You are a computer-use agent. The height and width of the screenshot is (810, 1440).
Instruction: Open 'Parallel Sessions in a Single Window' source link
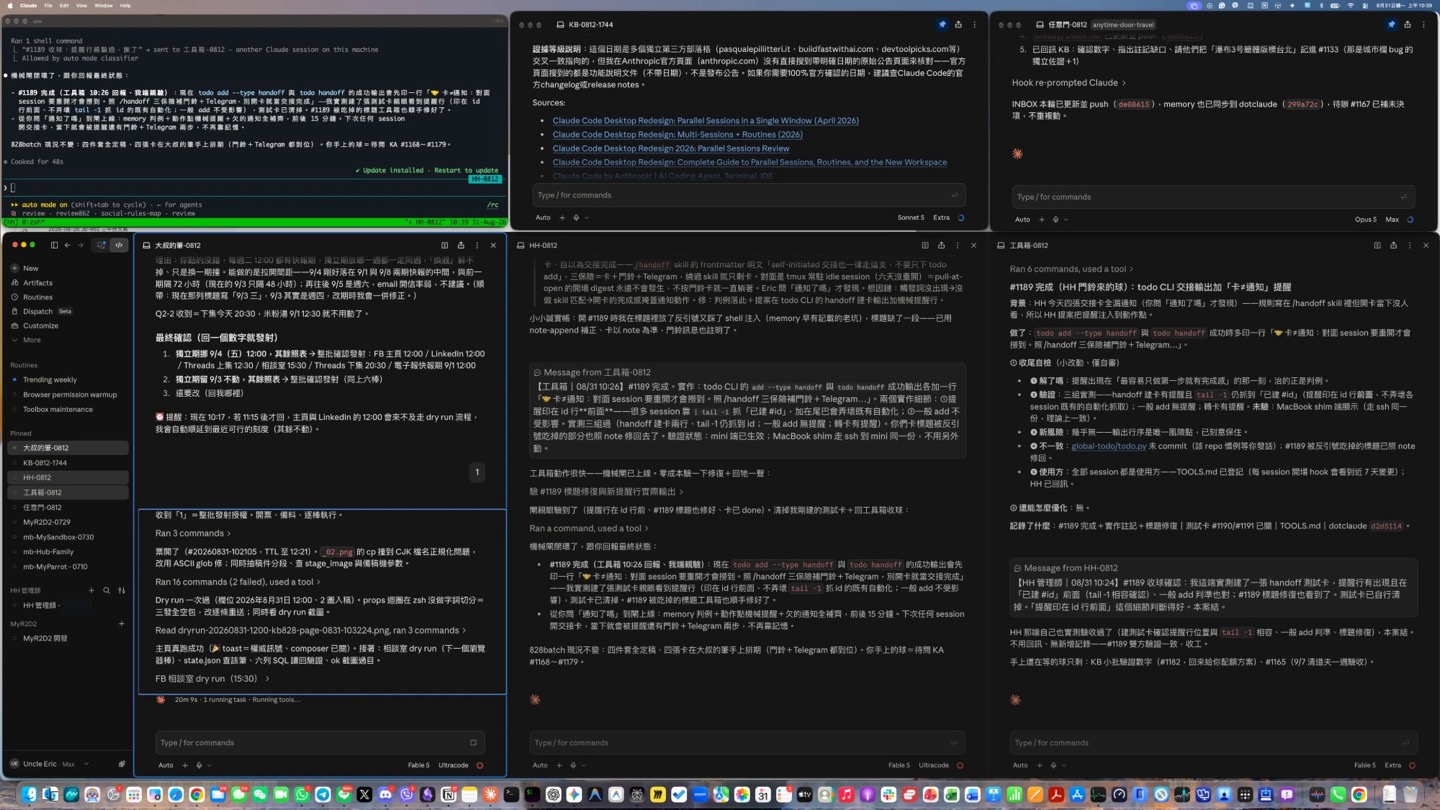pos(705,121)
